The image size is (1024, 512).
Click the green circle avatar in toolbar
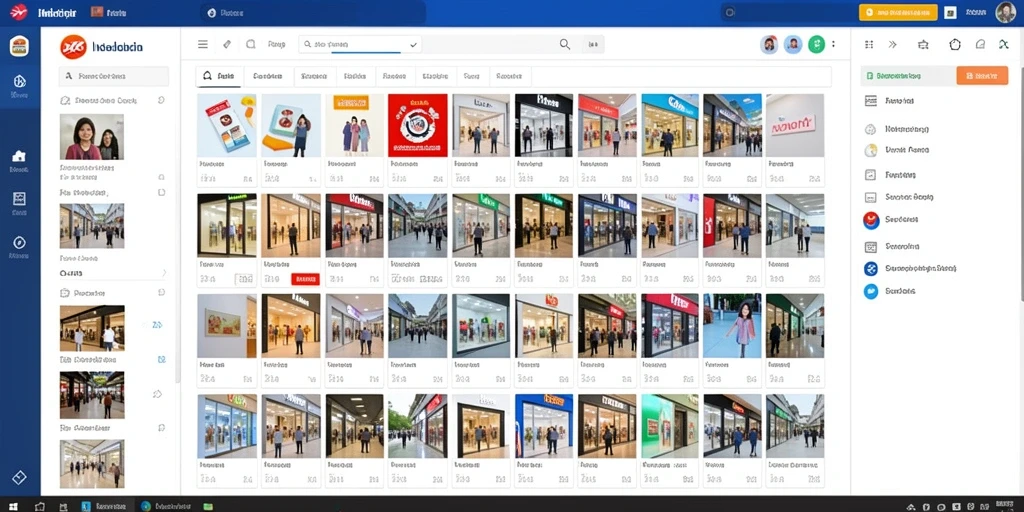click(816, 44)
